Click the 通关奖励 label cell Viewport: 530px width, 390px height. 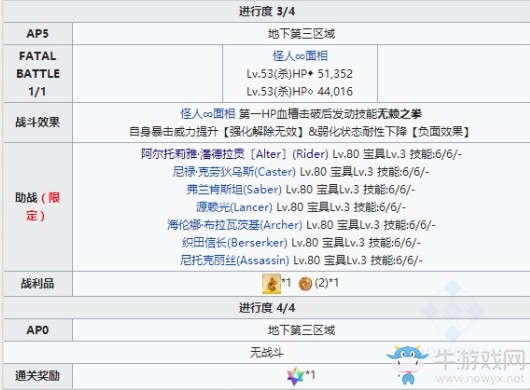[38, 376]
